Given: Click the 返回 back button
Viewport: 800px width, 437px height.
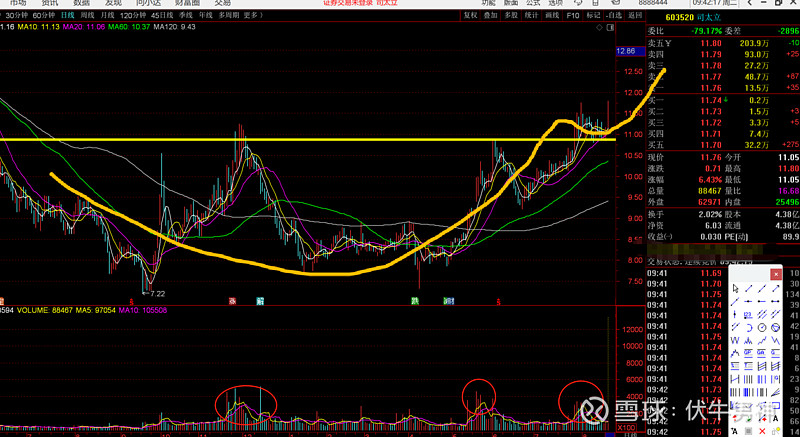Looking at the screenshot, I should tap(635, 15).
